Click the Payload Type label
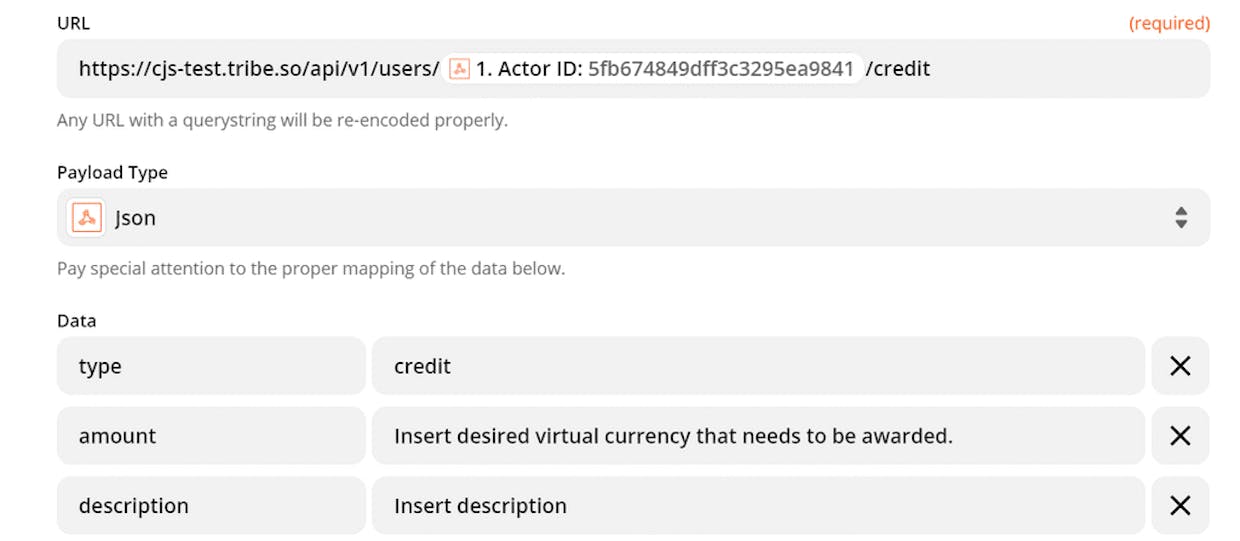 (112, 172)
